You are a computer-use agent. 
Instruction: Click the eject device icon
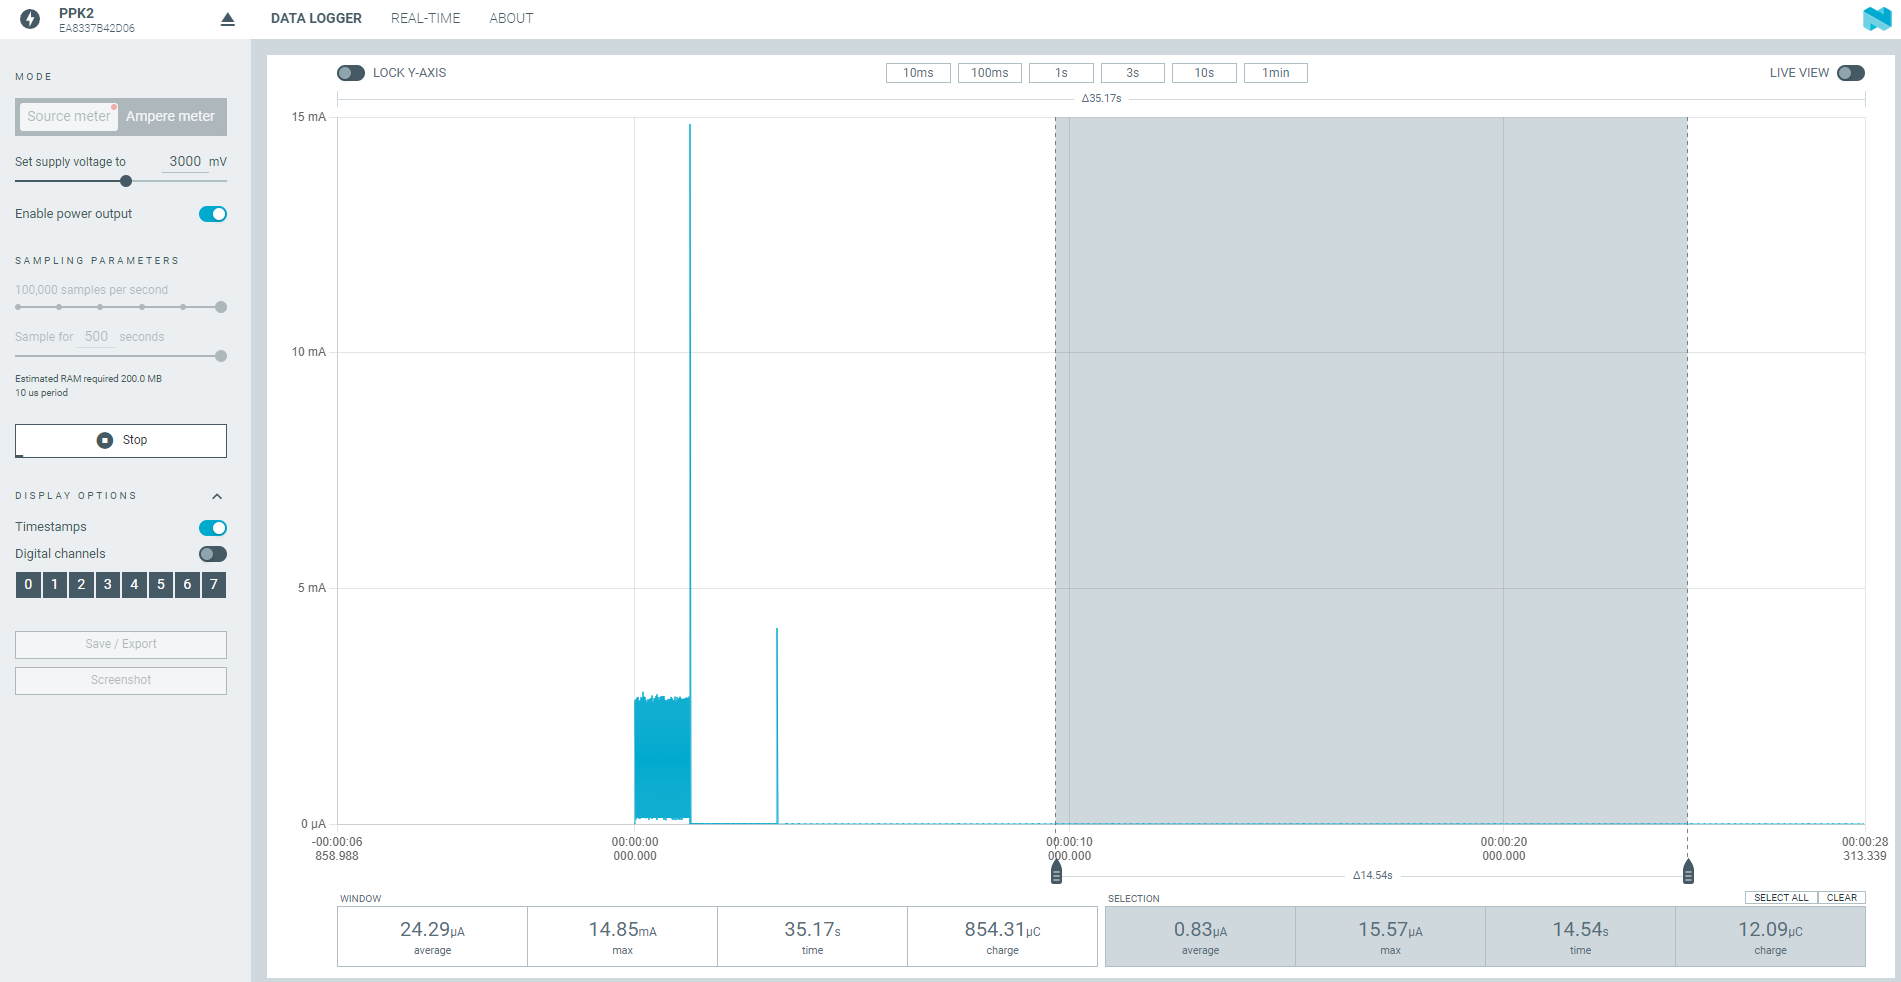(227, 19)
